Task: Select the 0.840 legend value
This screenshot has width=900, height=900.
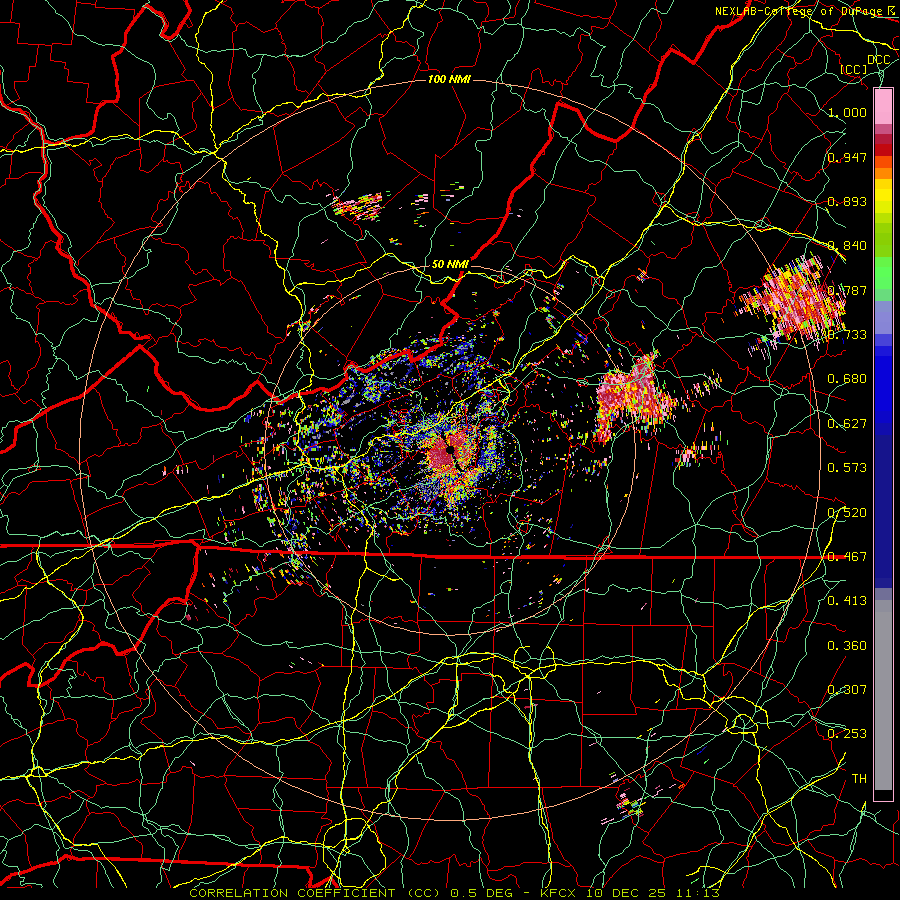Action: pos(847,246)
